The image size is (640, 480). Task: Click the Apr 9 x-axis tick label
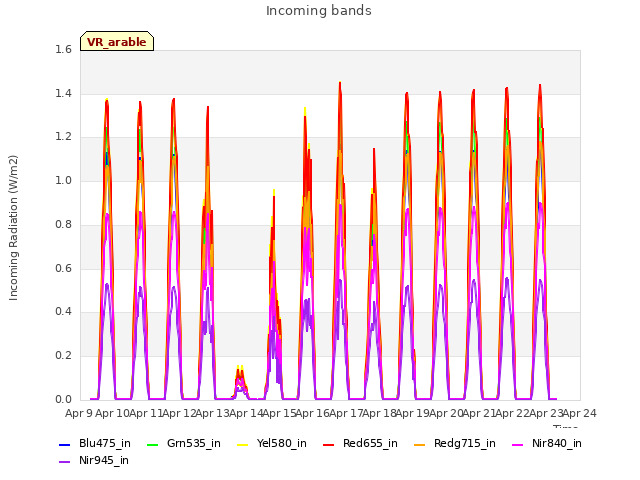click(x=78, y=413)
